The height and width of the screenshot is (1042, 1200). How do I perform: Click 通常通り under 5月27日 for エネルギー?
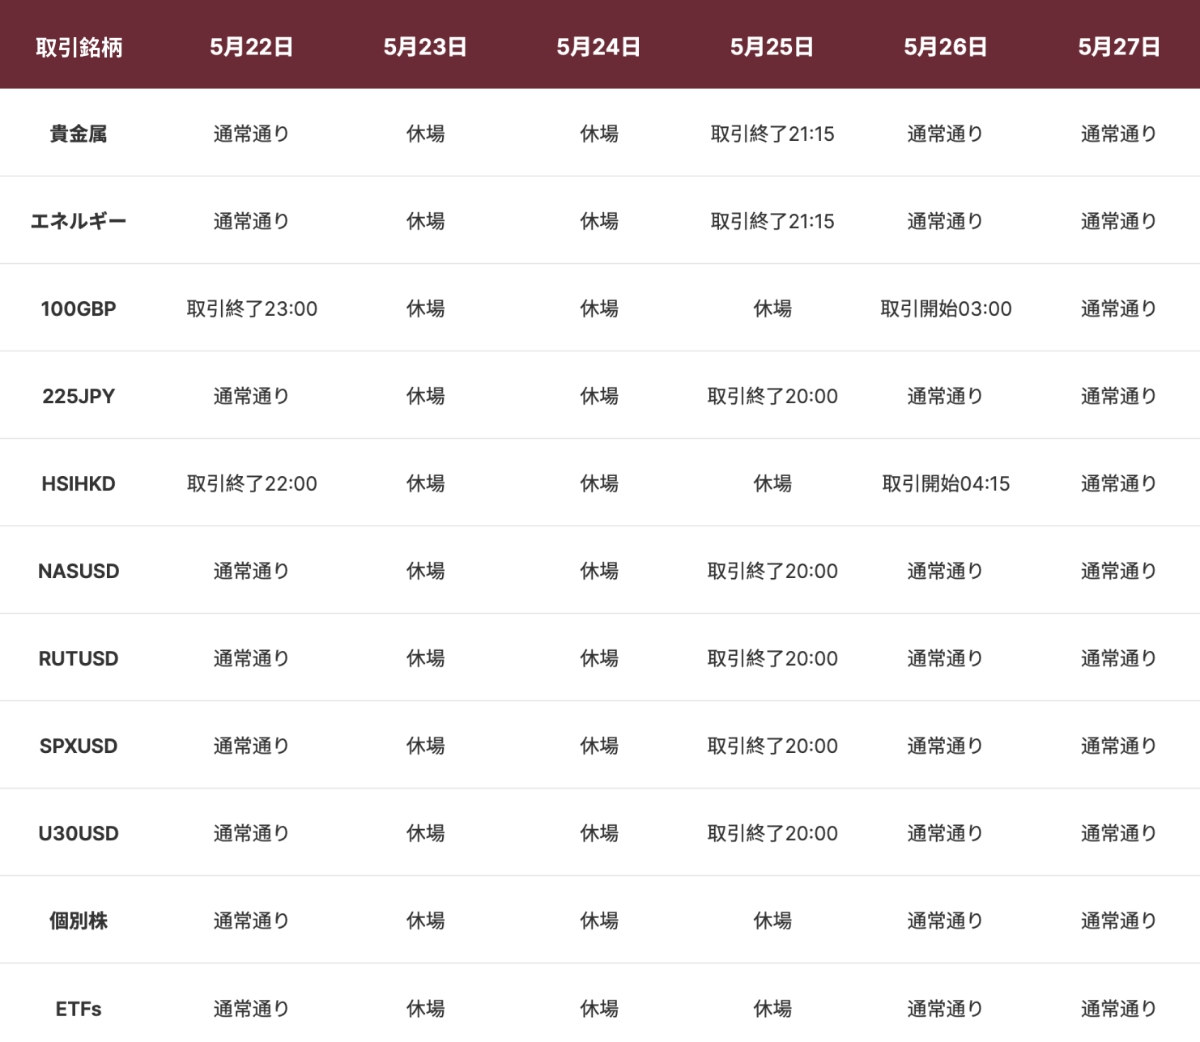coord(1119,221)
